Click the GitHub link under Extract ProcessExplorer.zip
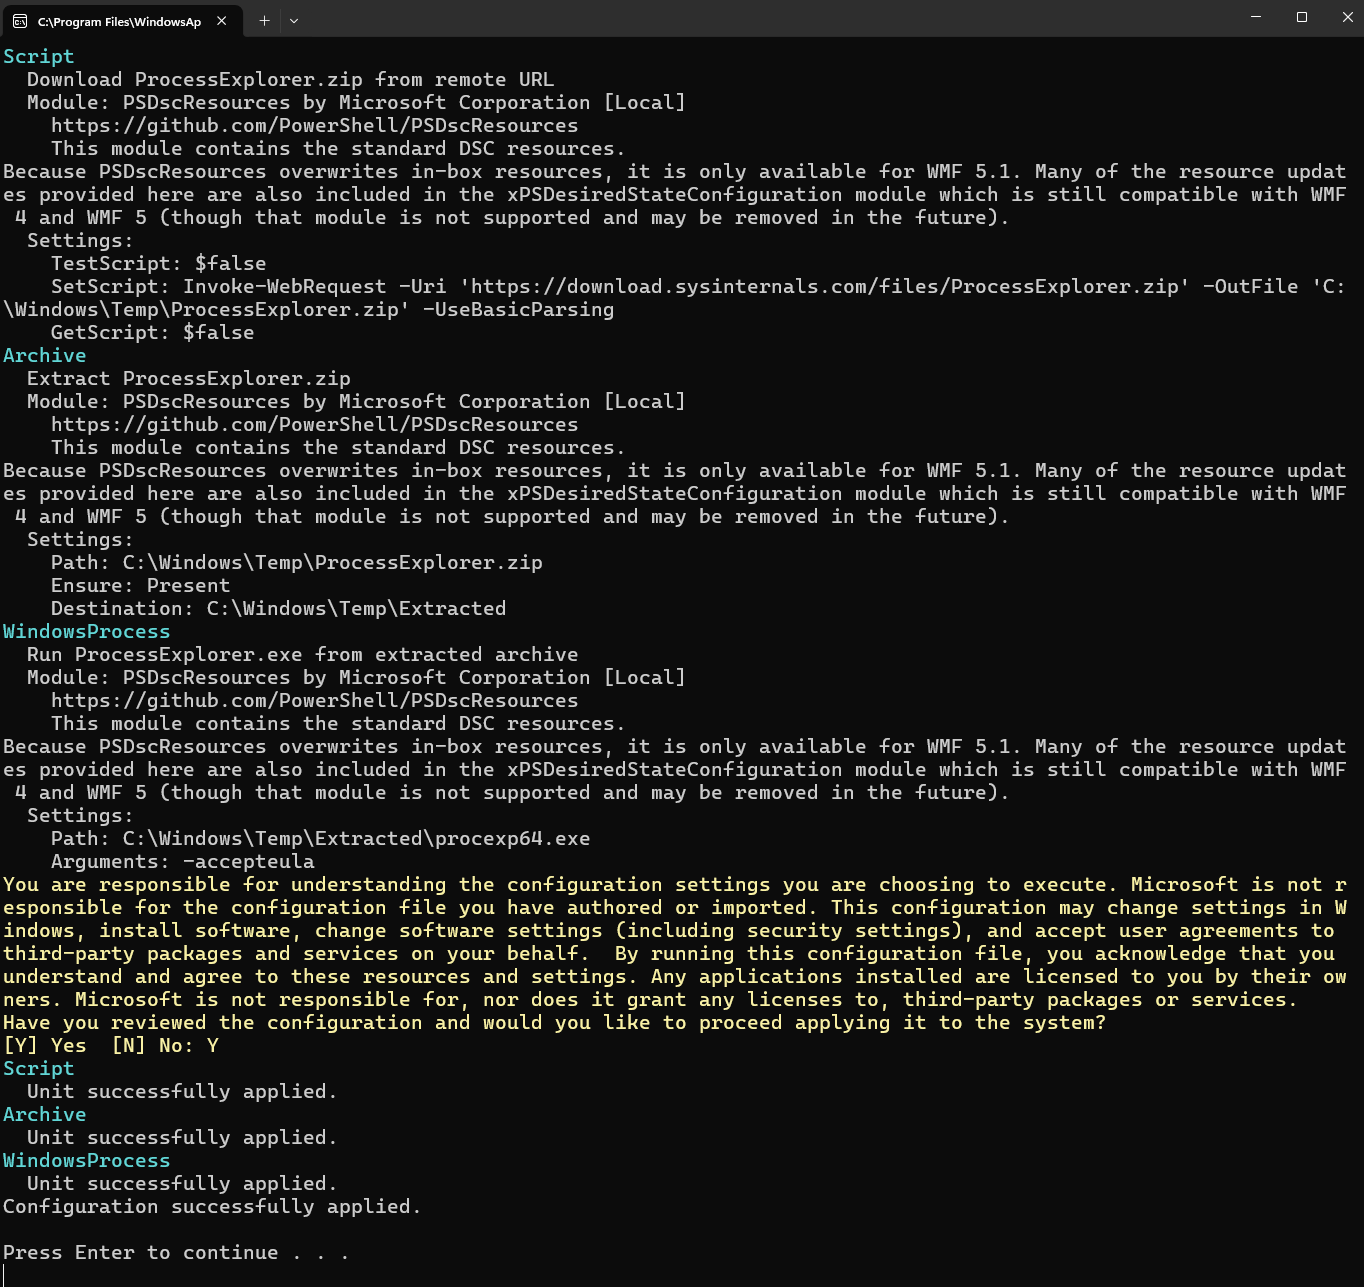This screenshot has width=1364, height=1287. click(x=314, y=425)
